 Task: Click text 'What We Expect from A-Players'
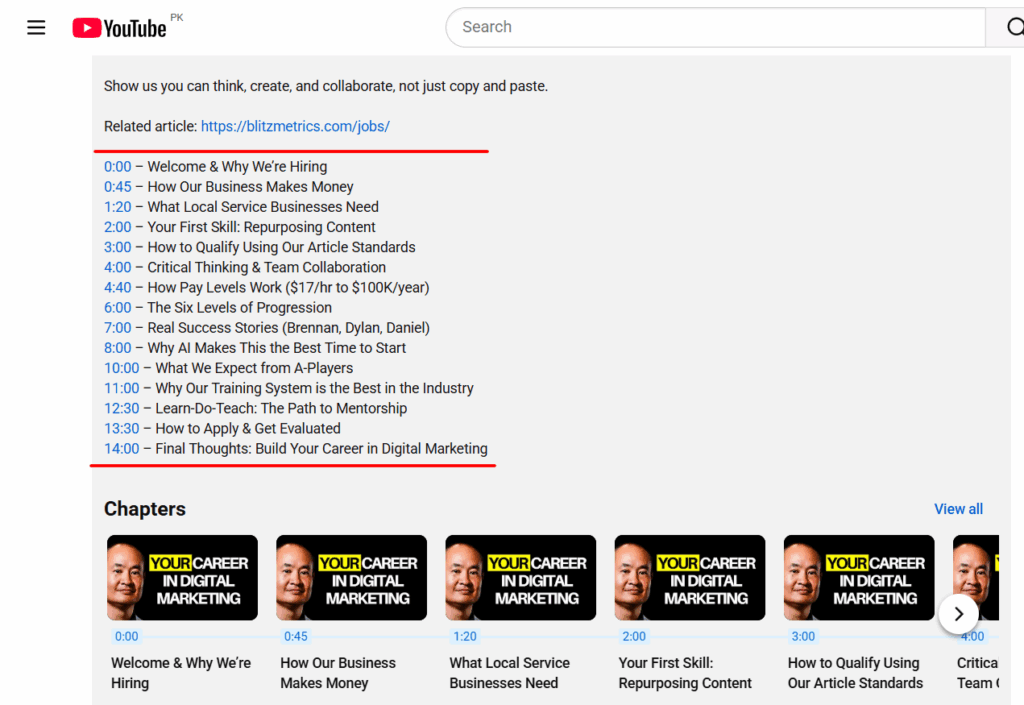(x=254, y=368)
